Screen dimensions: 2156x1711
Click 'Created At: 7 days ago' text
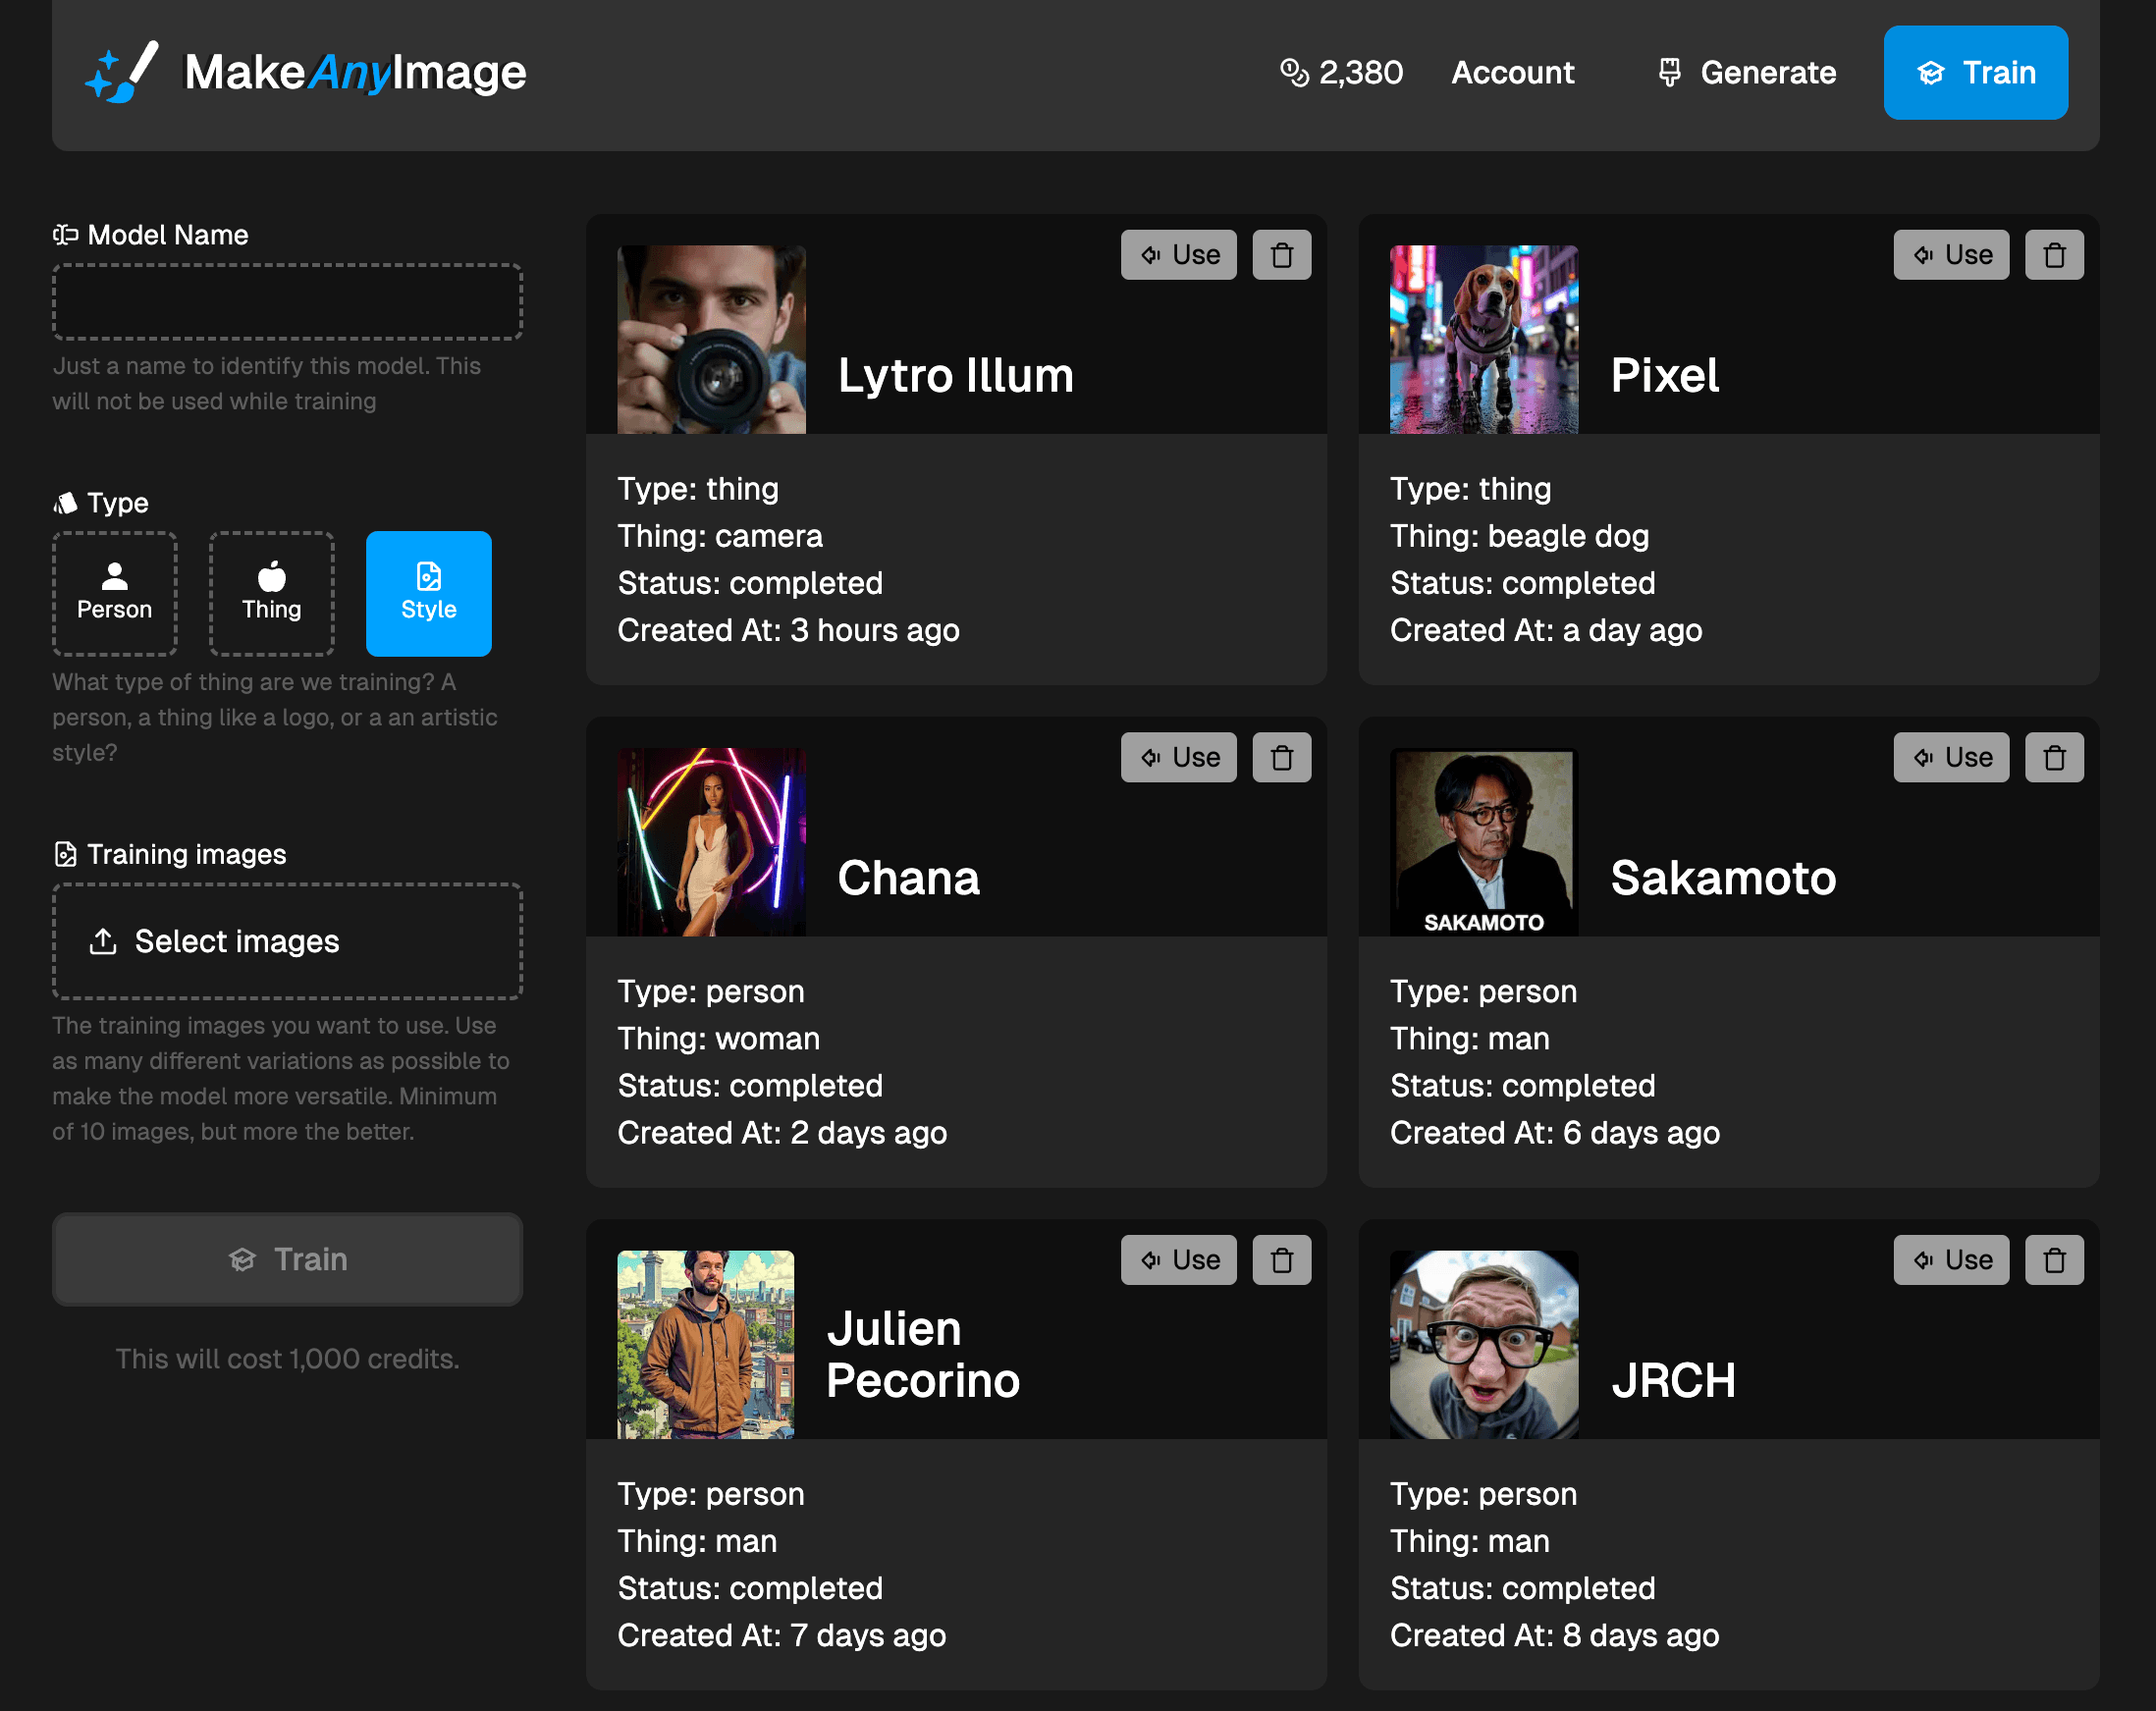pos(781,1635)
